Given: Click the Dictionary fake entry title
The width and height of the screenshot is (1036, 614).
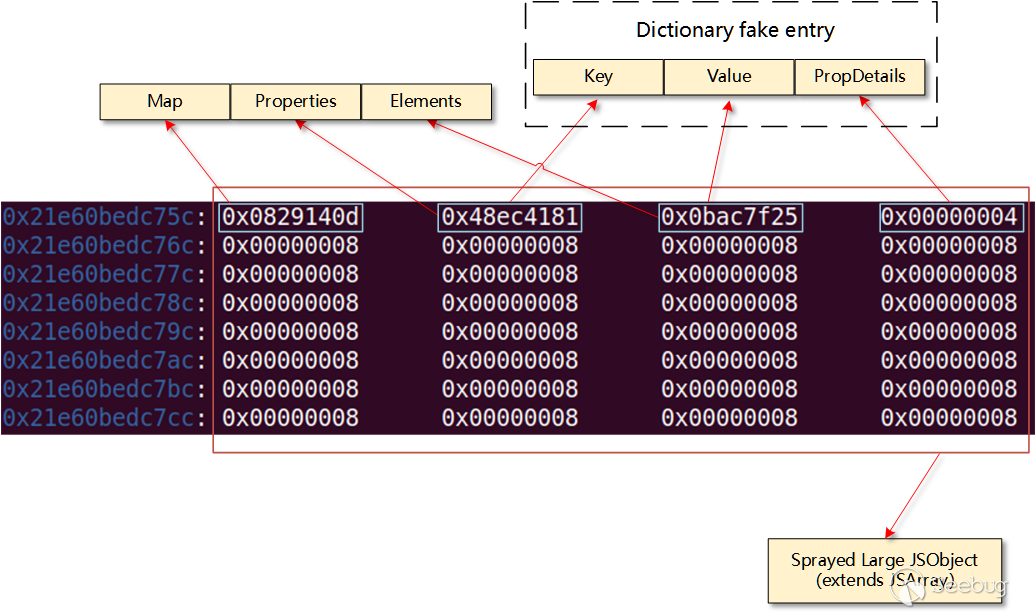Looking at the screenshot, I should (x=735, y=30).
